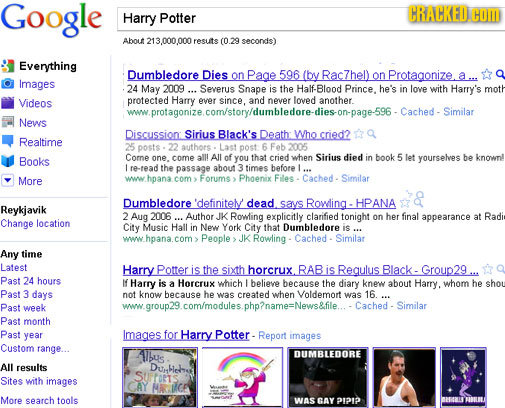Open Similar pages for JK Rowling hpana result
505x408 pixels.
(x=350, y=238)
